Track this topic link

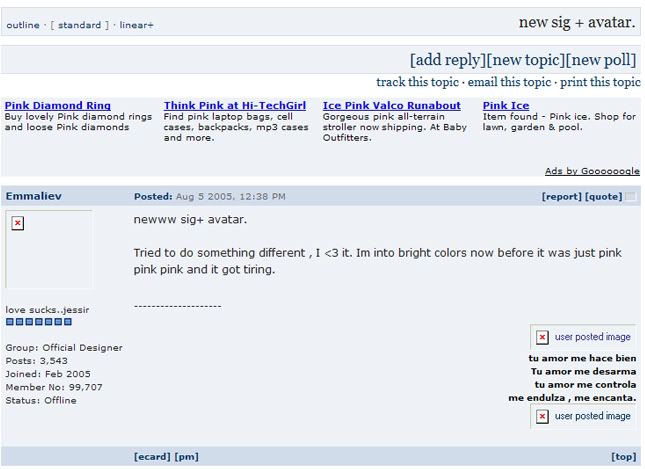417,82
